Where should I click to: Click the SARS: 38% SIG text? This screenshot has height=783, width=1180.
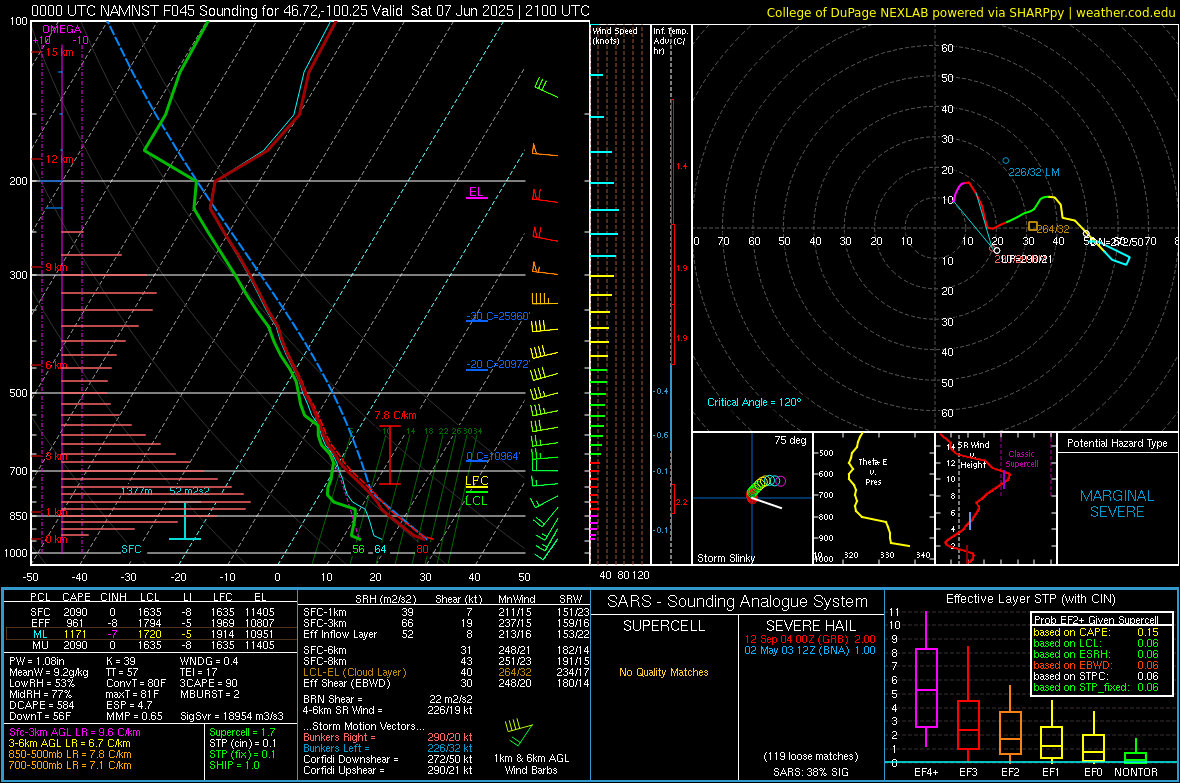(810, 772)
